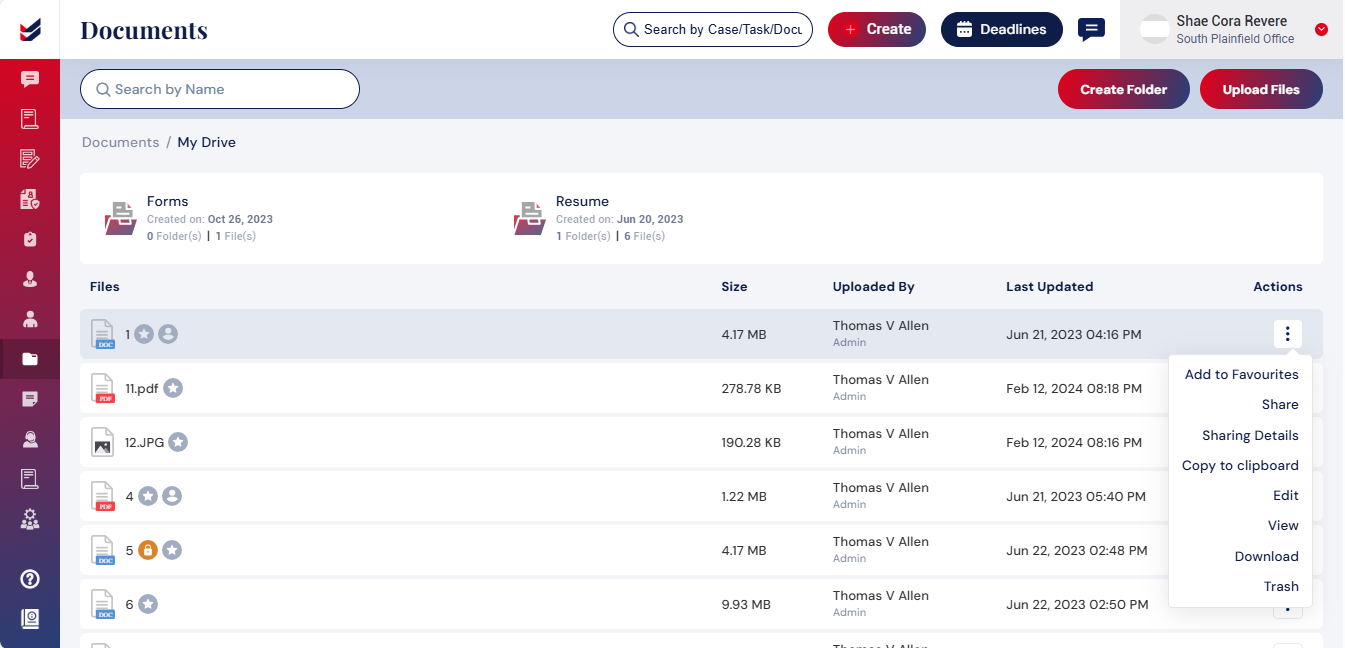Click the orange lock icon on file 5
This screenshot has height=648, width=1345.
149,550
